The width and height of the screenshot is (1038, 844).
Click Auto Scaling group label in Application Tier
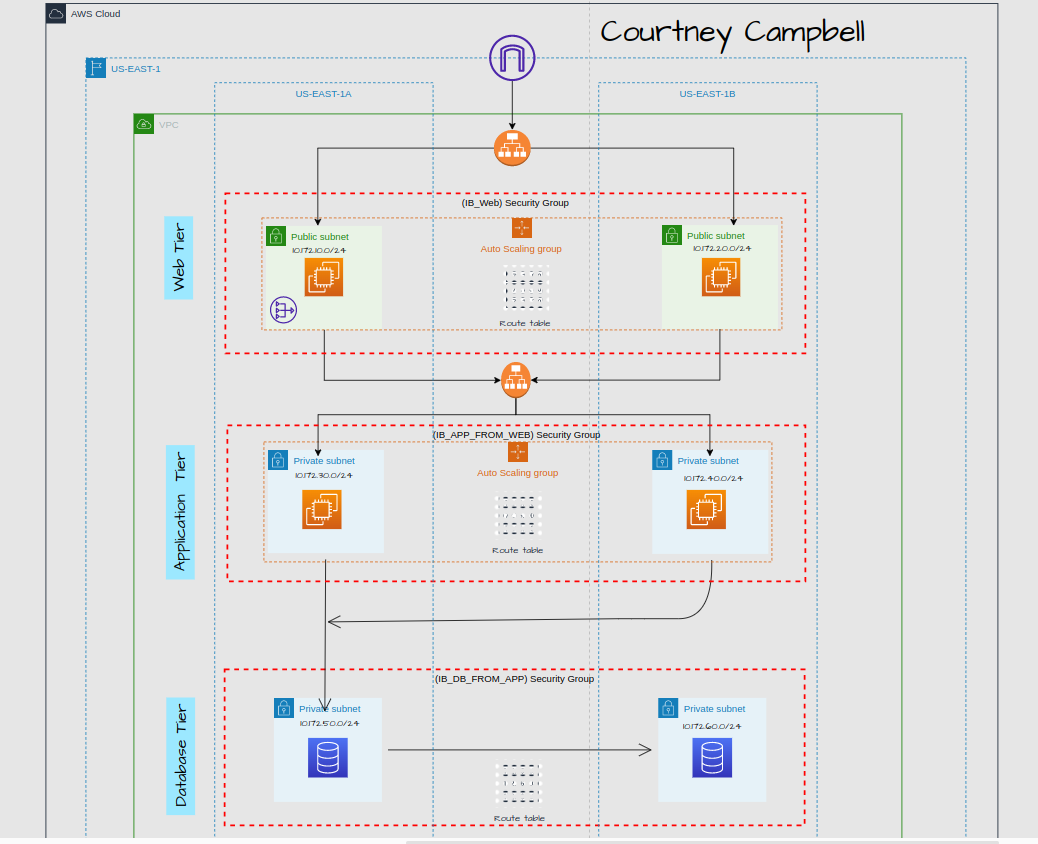tap(518, 473)
